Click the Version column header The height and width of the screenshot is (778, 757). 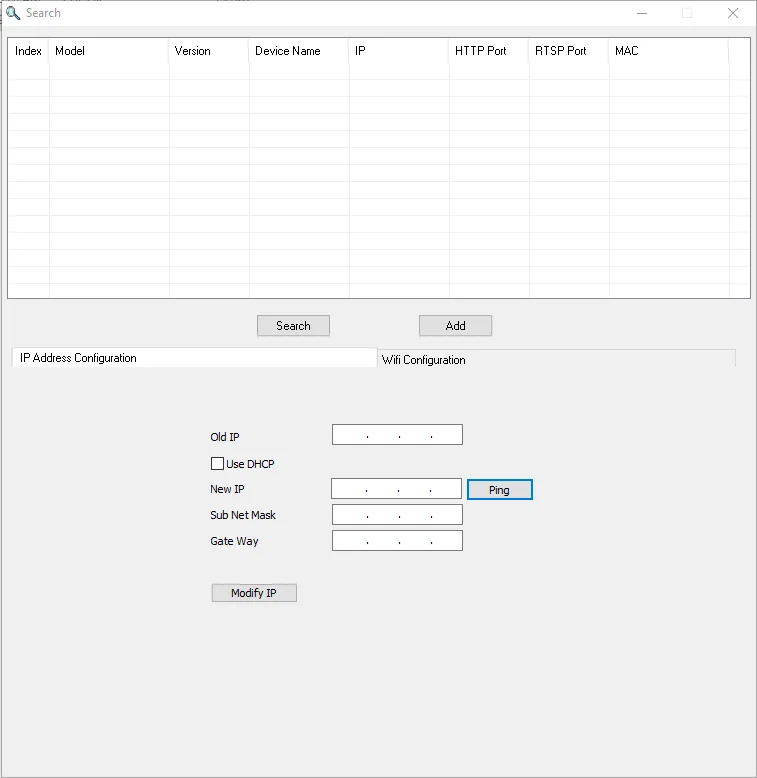pos(209,51)
